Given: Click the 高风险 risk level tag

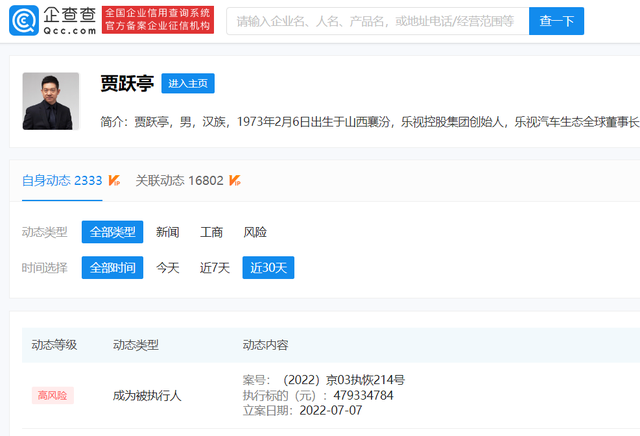Looking at the screenshot, I should click(x=52, y=395).
